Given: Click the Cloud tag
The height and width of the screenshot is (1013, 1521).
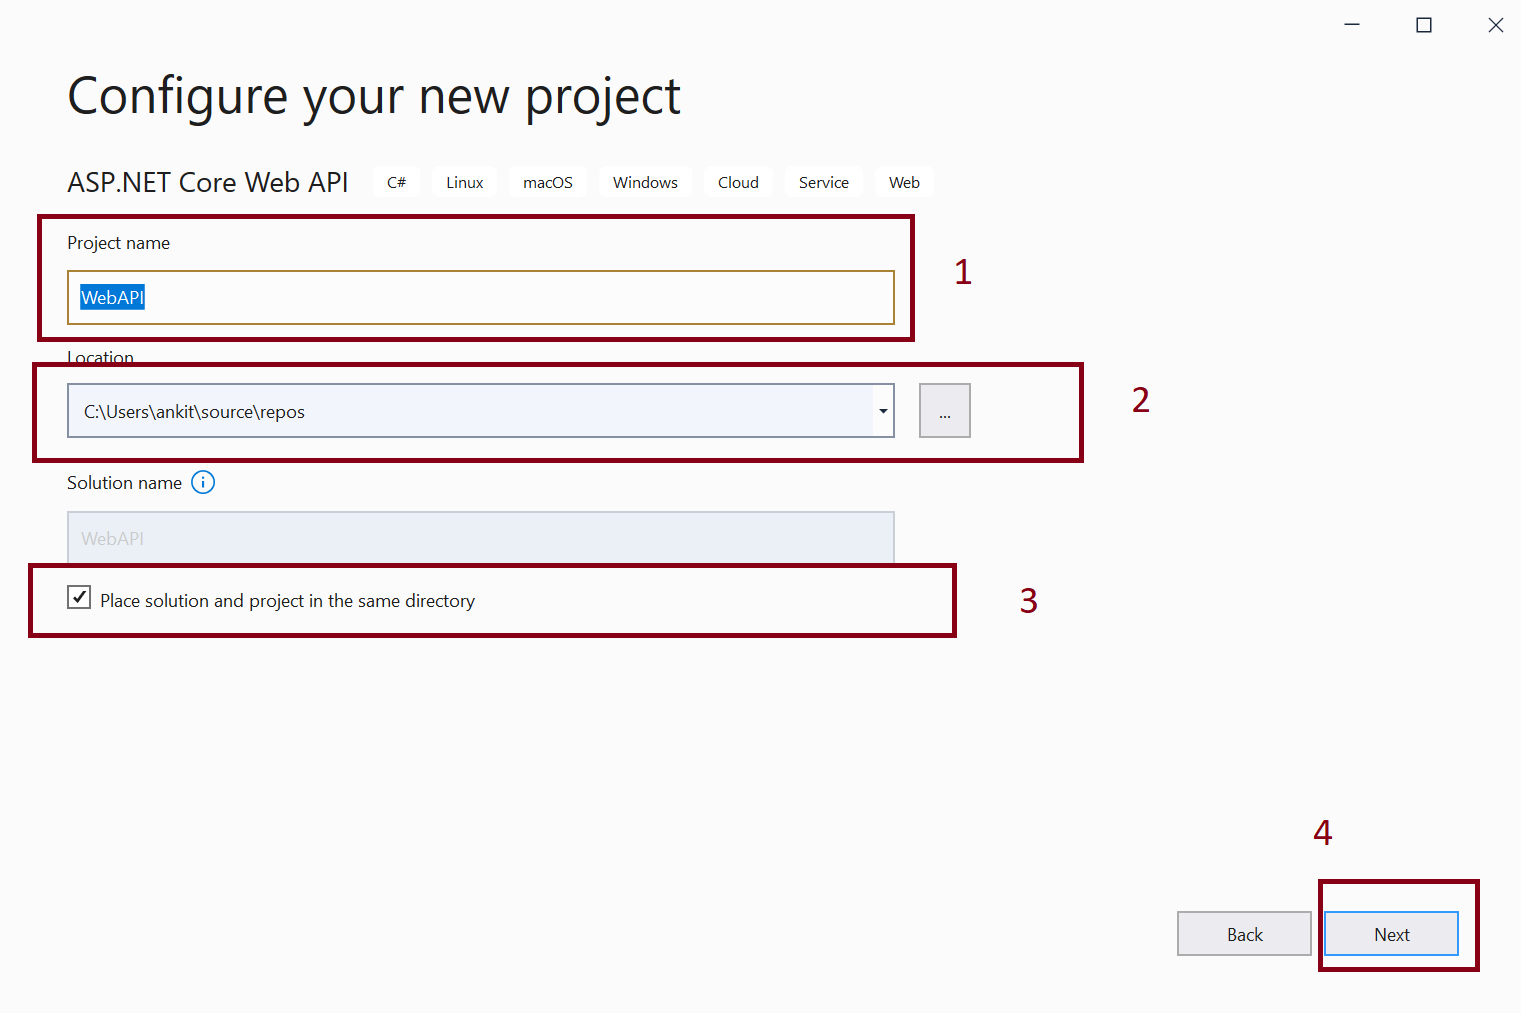Looking at the screenshot, I should coord(738,182).
